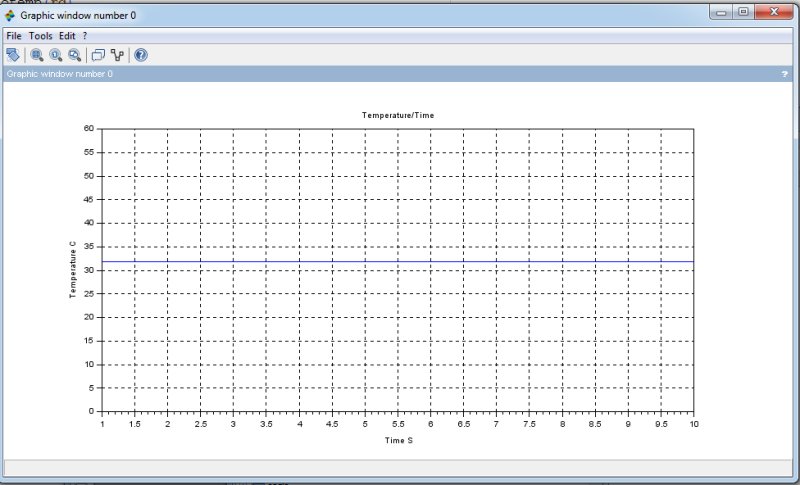
Task: Click the 9.5 tick on time axis
Action: (661, 424)
